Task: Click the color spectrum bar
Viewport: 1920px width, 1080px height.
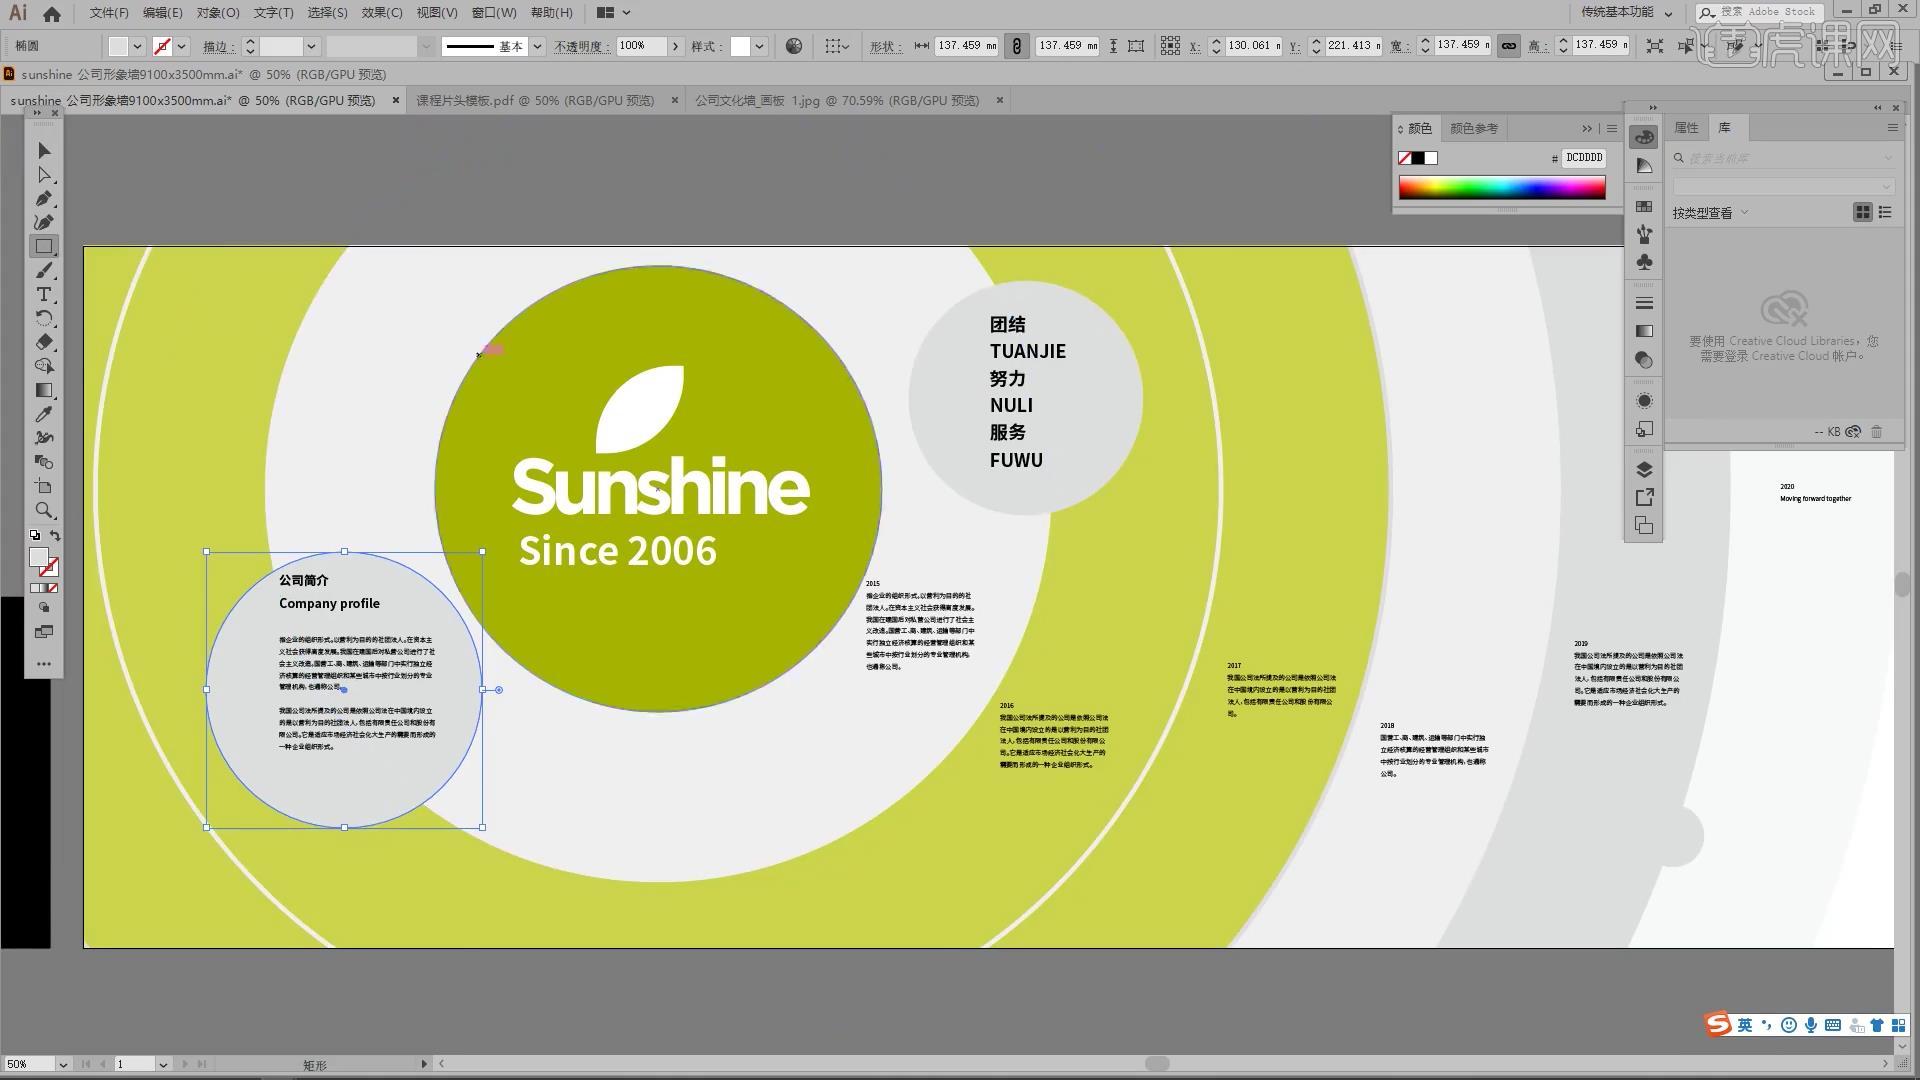Action: tap(1501, 187)
